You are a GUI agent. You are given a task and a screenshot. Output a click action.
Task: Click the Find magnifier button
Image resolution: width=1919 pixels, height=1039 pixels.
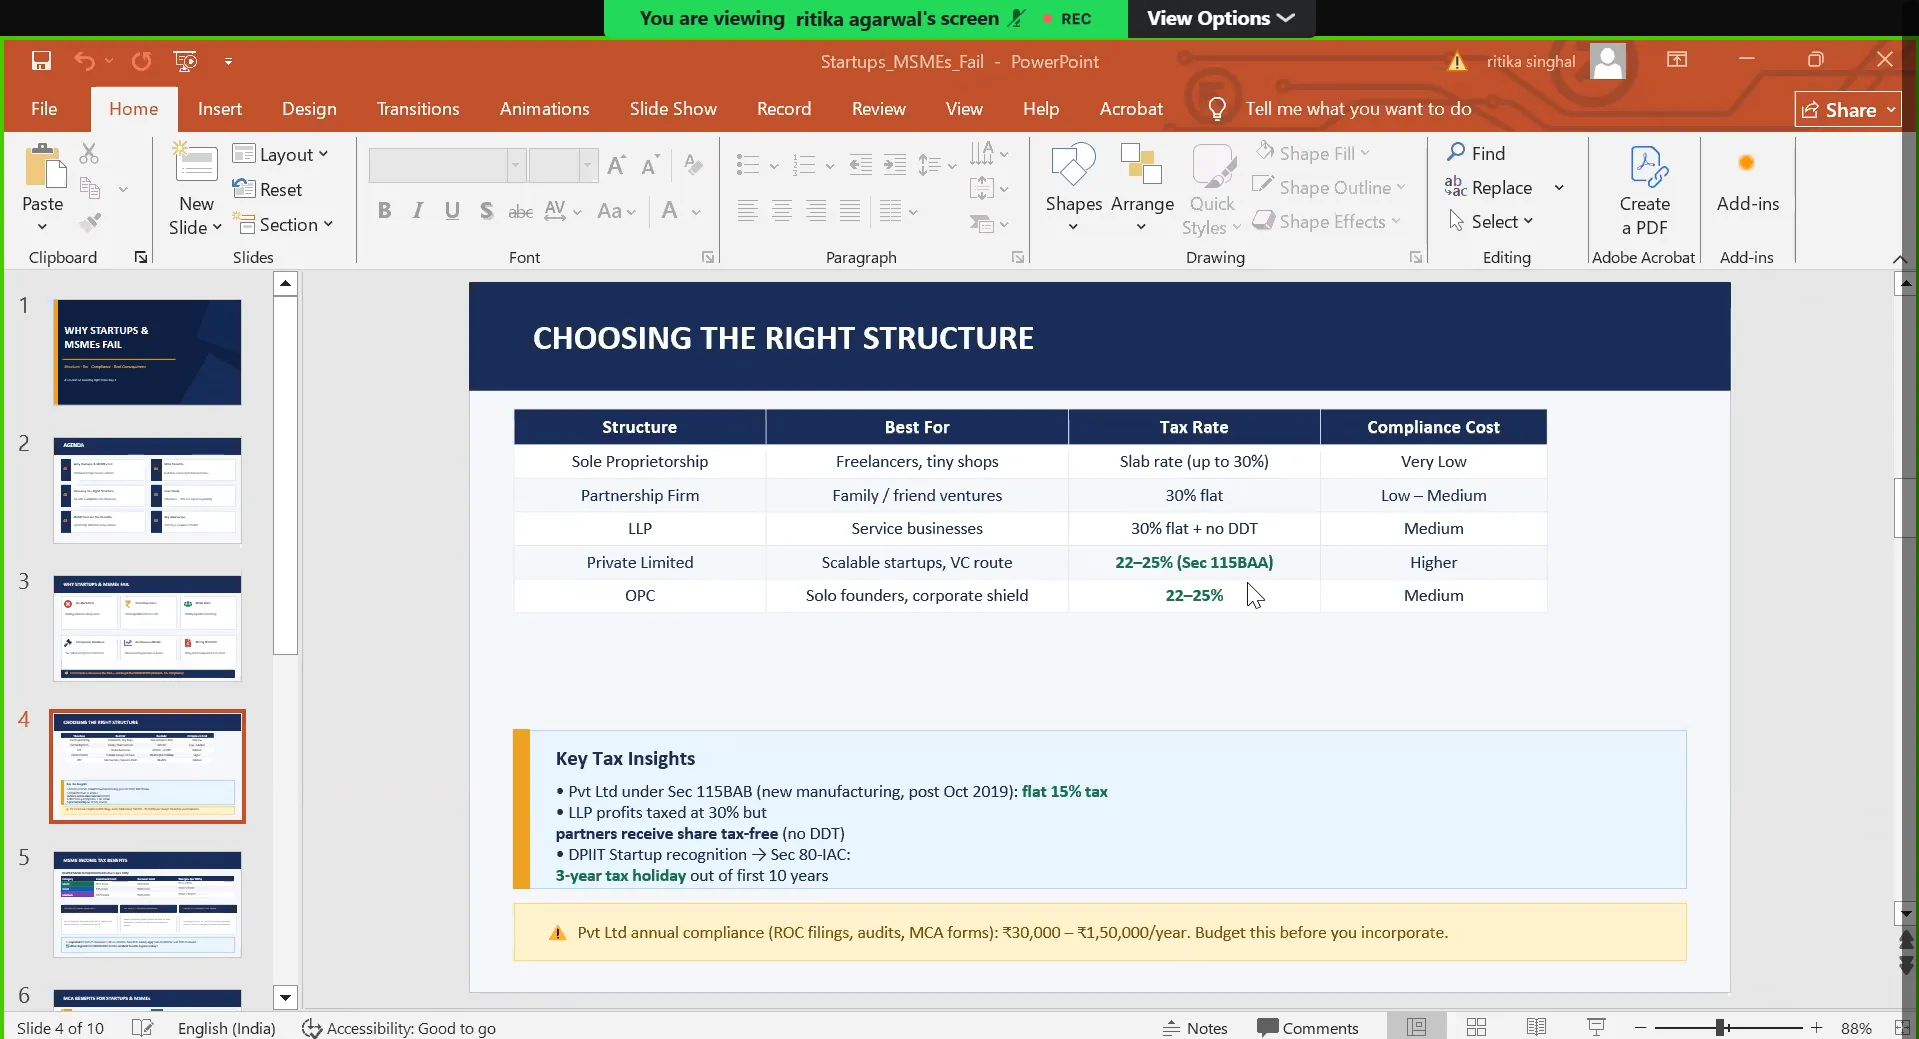point(1476,153)
